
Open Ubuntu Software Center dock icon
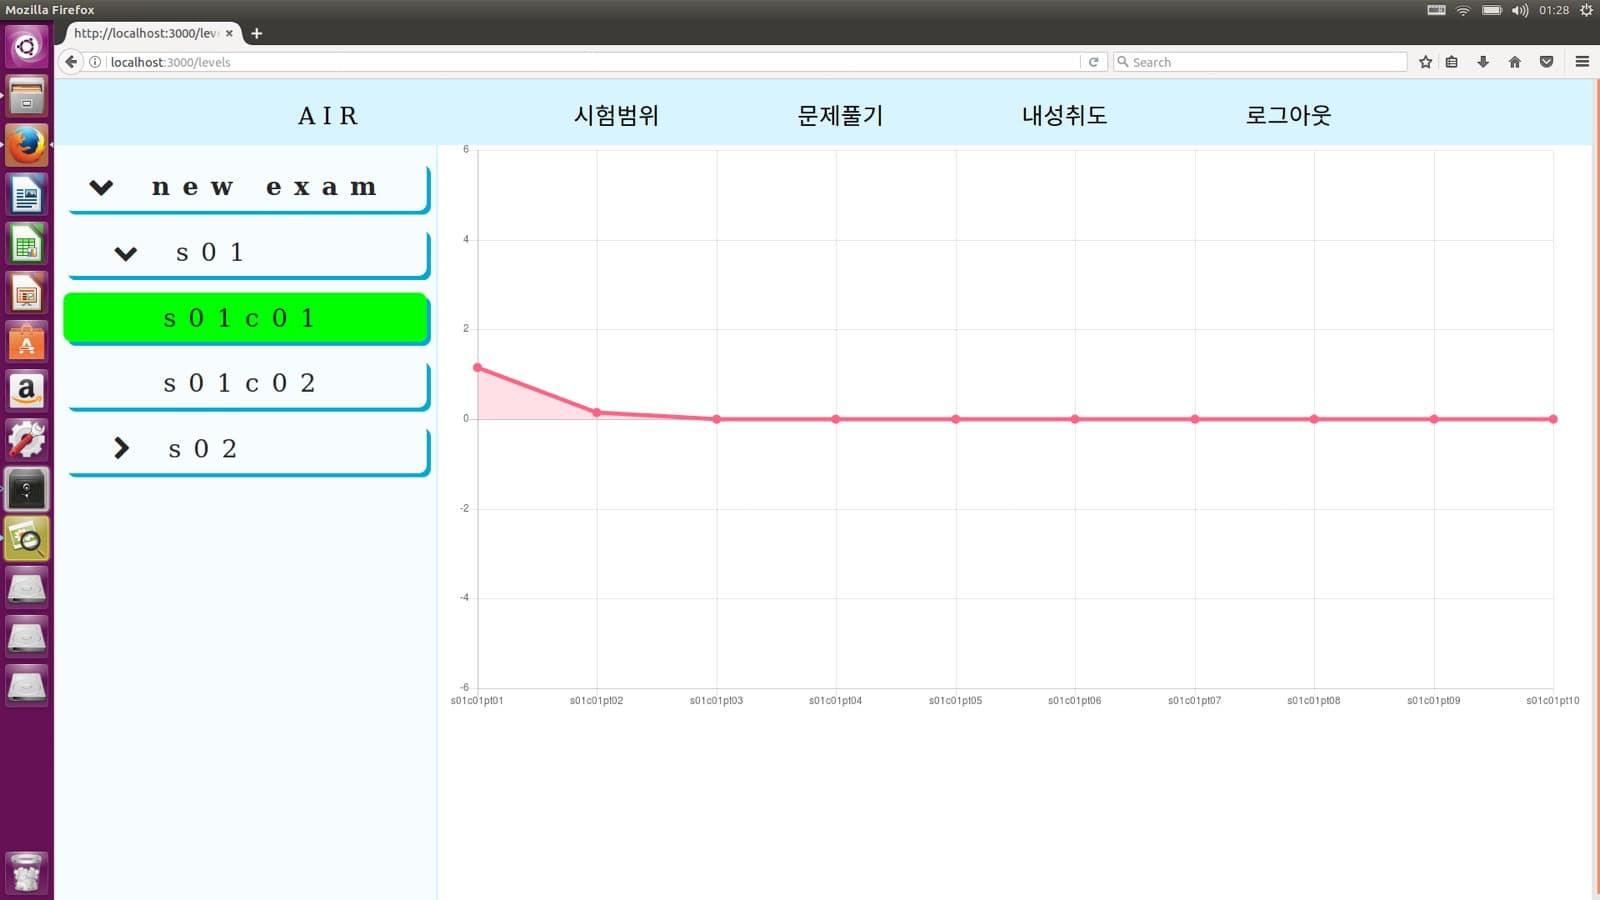[x=27, y=342]
